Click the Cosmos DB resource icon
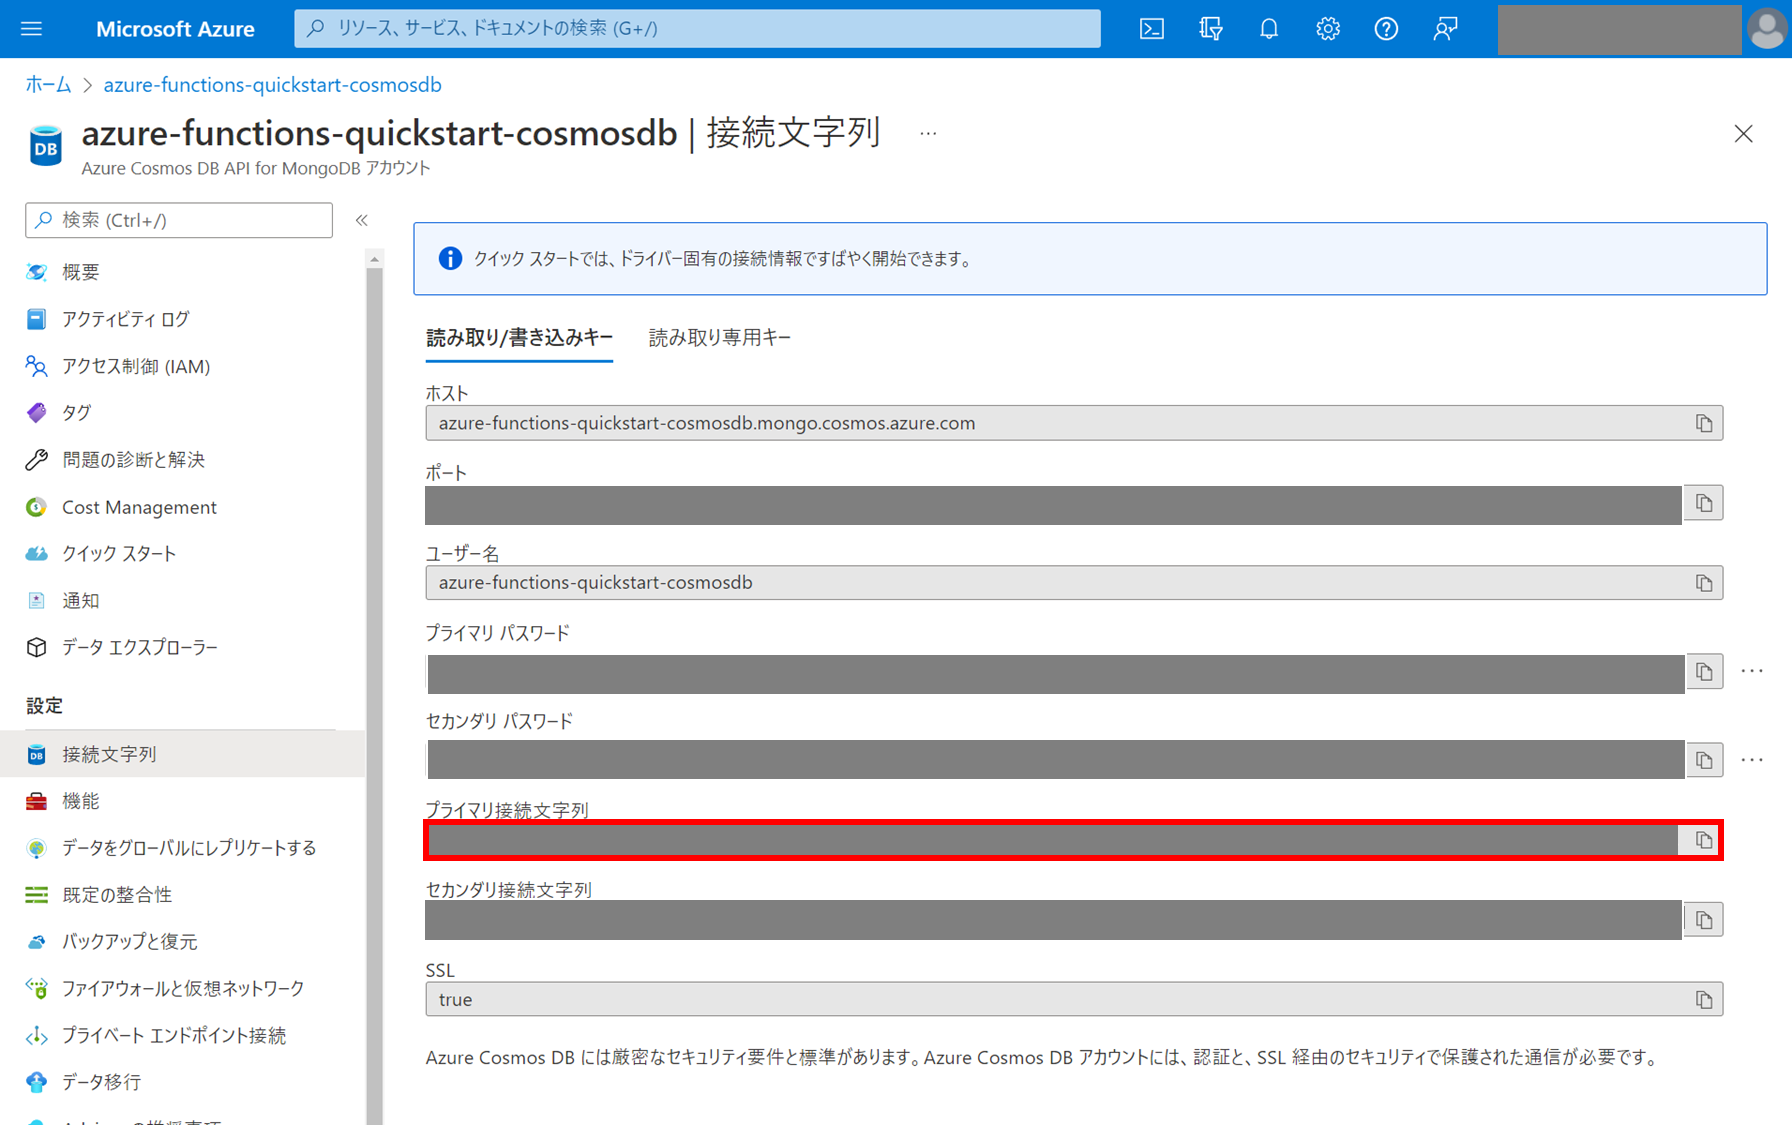The image size is (1792, 1125). pos(45,146)
